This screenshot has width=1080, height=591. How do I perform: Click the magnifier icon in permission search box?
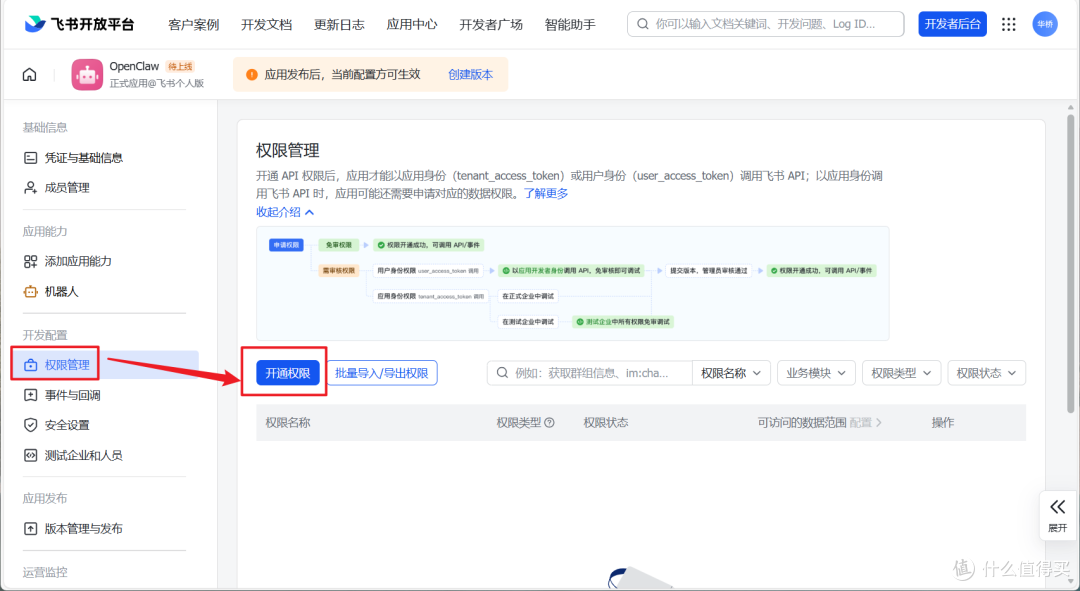[x=503, y=373]
